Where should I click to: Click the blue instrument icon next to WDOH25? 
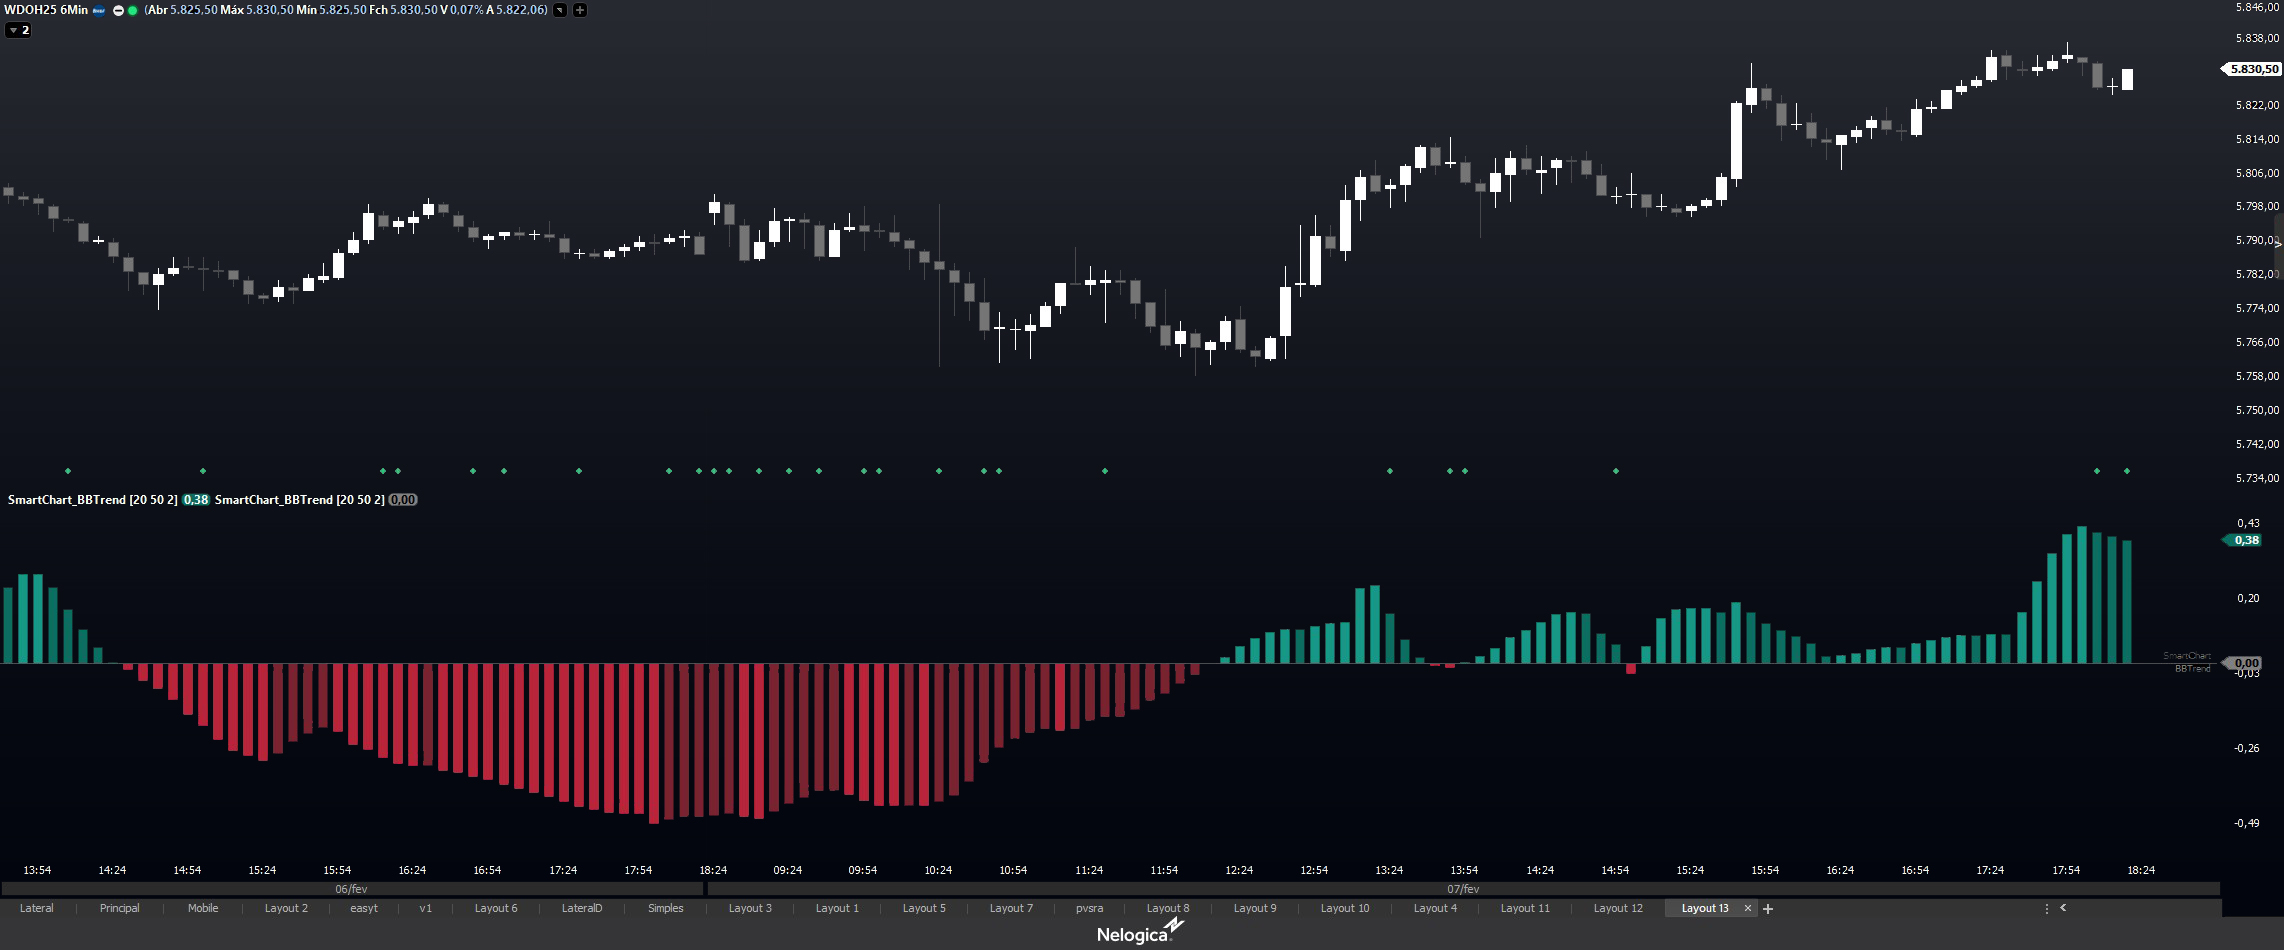(98, 10)
